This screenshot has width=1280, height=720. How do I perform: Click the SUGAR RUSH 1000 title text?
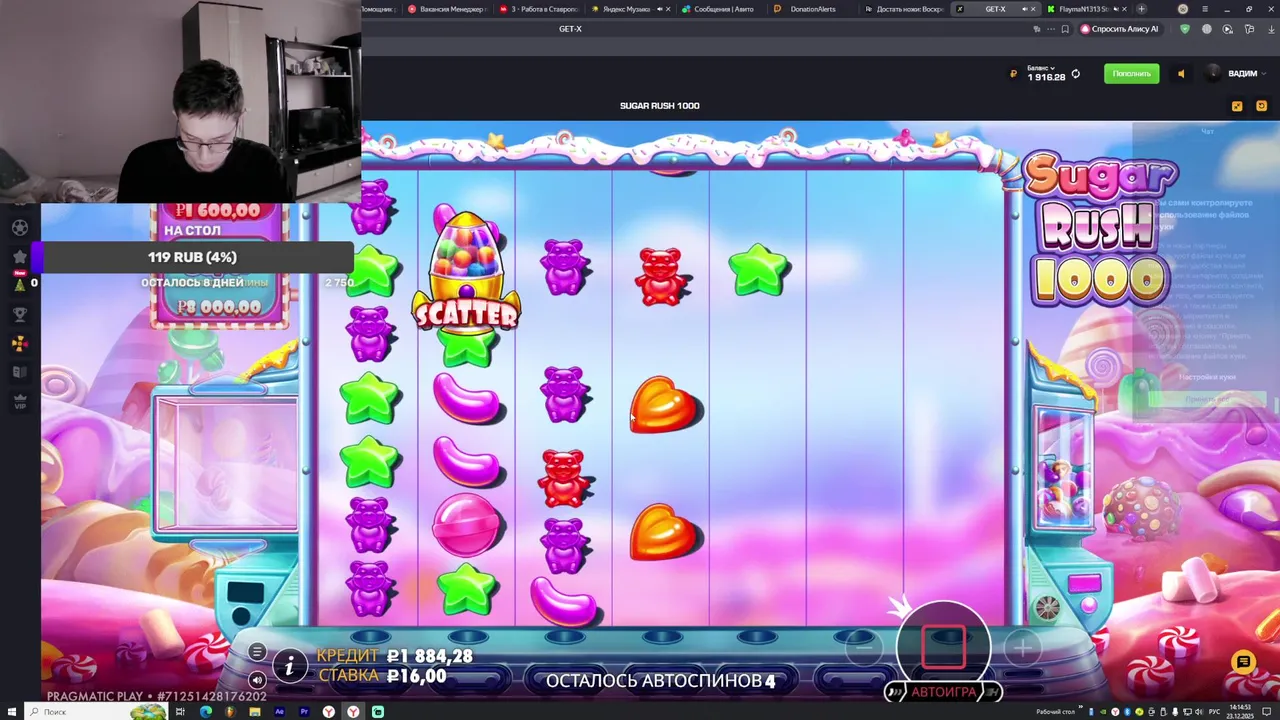point(660,106)
